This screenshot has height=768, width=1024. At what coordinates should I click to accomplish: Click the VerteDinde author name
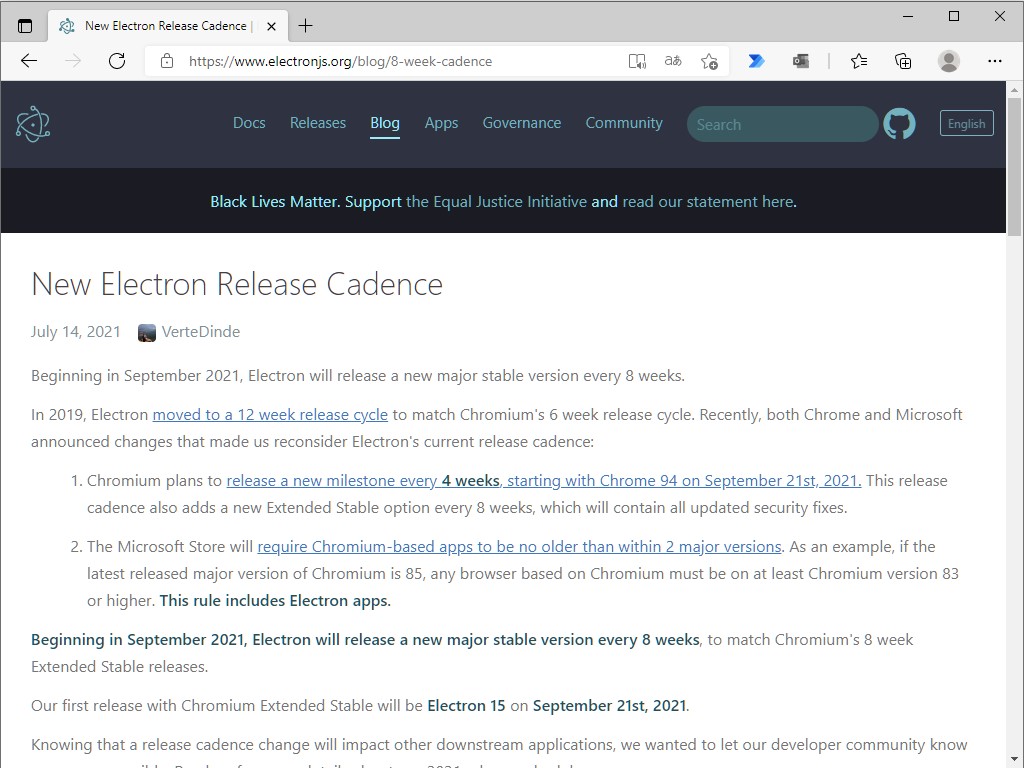point(200,332)
